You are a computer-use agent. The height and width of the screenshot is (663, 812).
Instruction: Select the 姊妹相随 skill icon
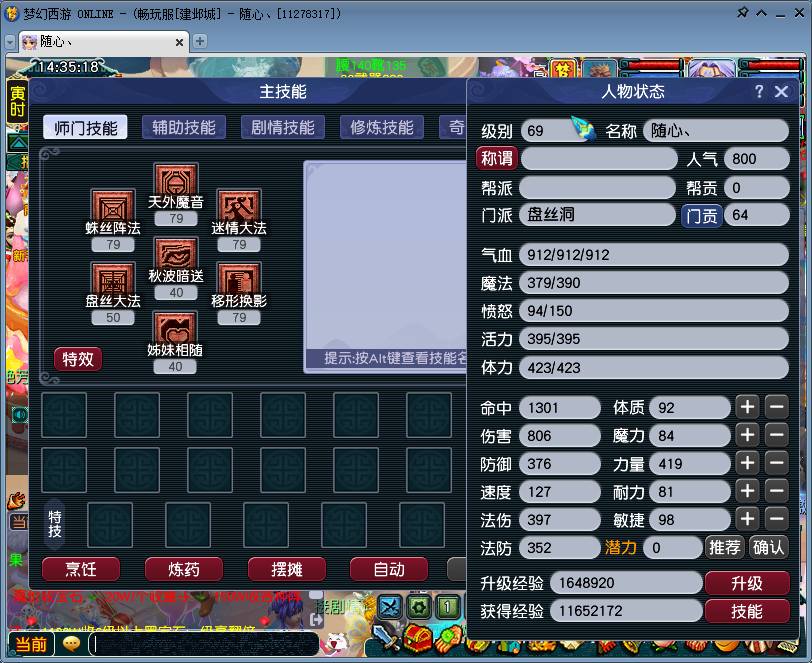(175, 327)
